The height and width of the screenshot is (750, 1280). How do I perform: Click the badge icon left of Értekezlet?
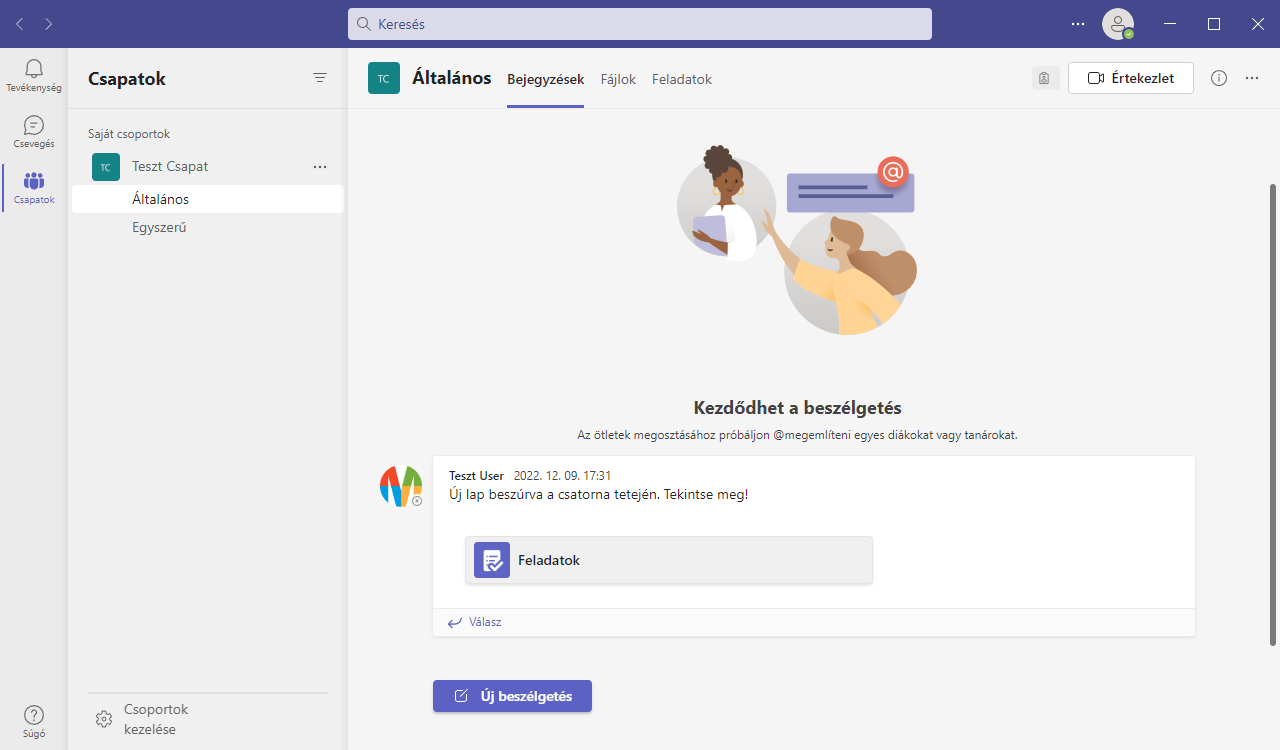(1044, 78)
